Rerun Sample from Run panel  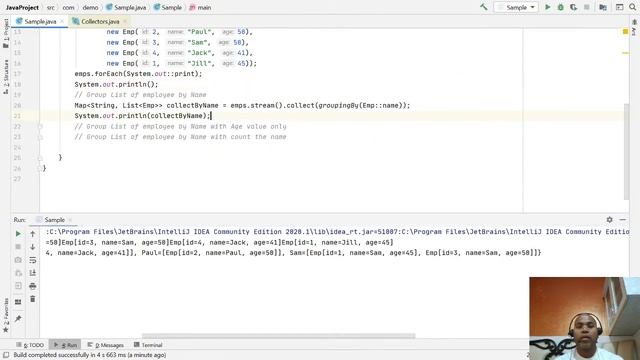tap(18, 234)
